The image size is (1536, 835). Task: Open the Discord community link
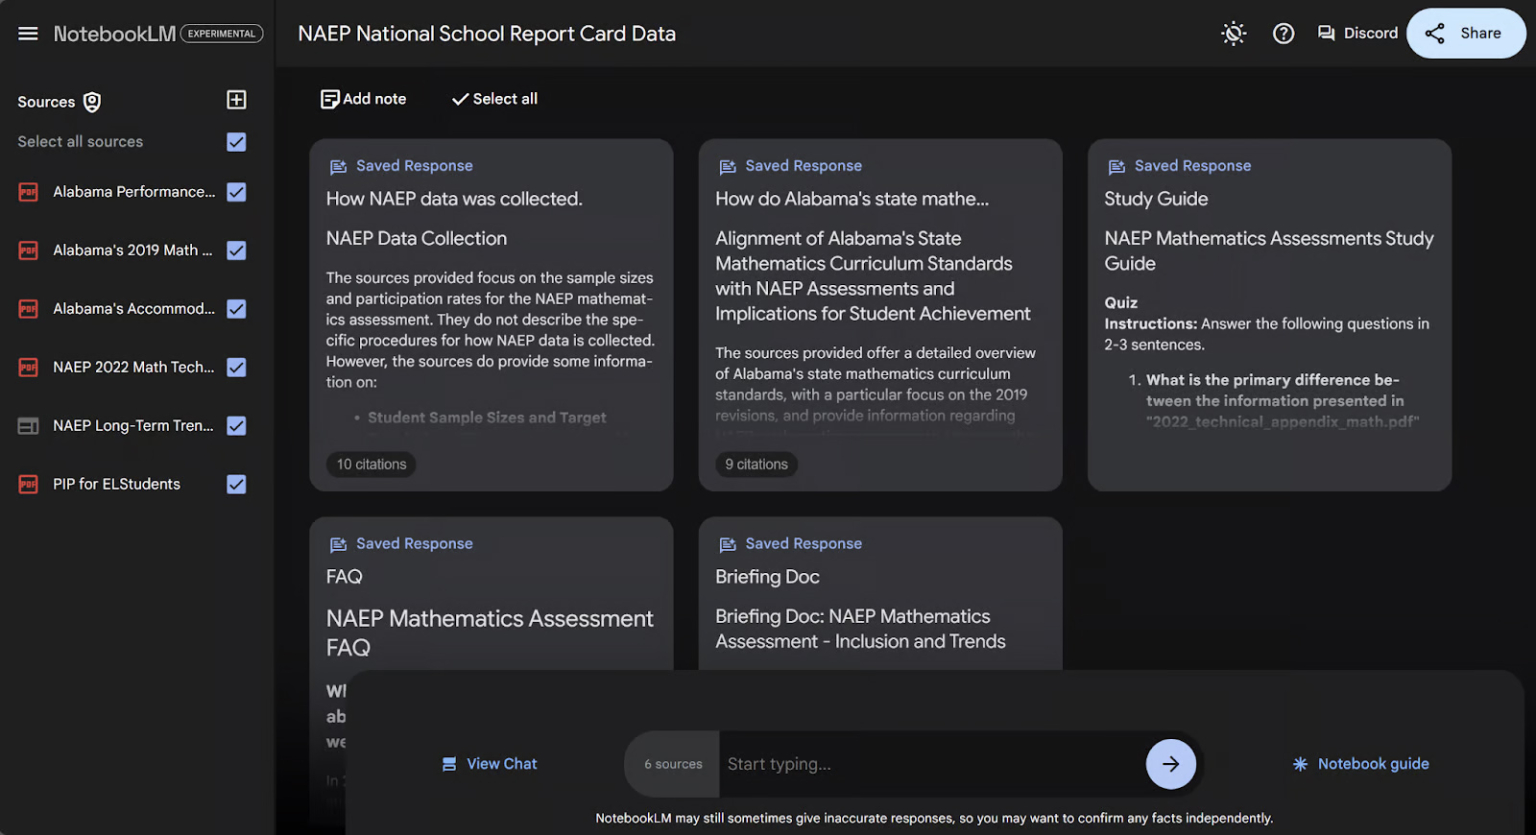click(x=1357, y=34)
